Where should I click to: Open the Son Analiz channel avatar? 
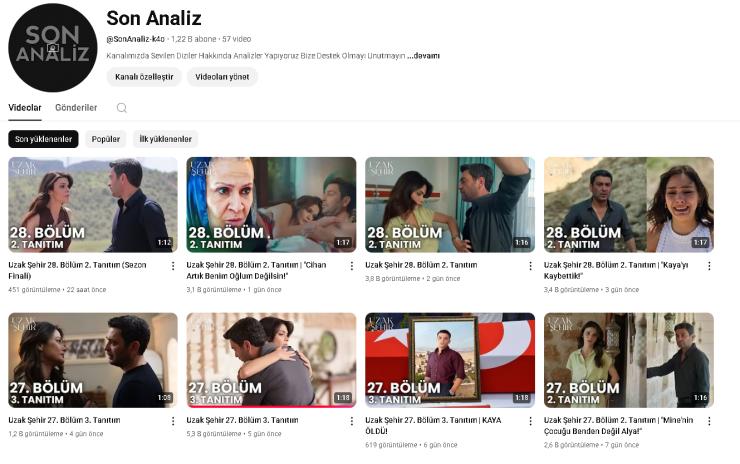[53, 48]
